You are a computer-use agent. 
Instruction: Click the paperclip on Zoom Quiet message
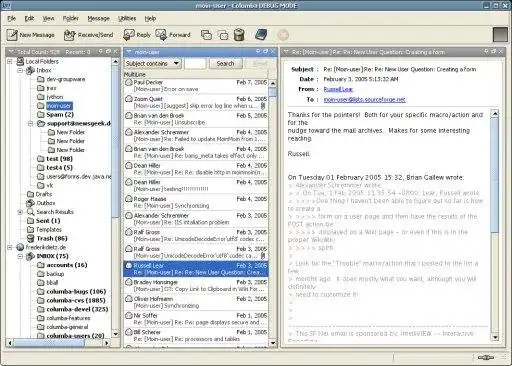(x=263, y=106)
